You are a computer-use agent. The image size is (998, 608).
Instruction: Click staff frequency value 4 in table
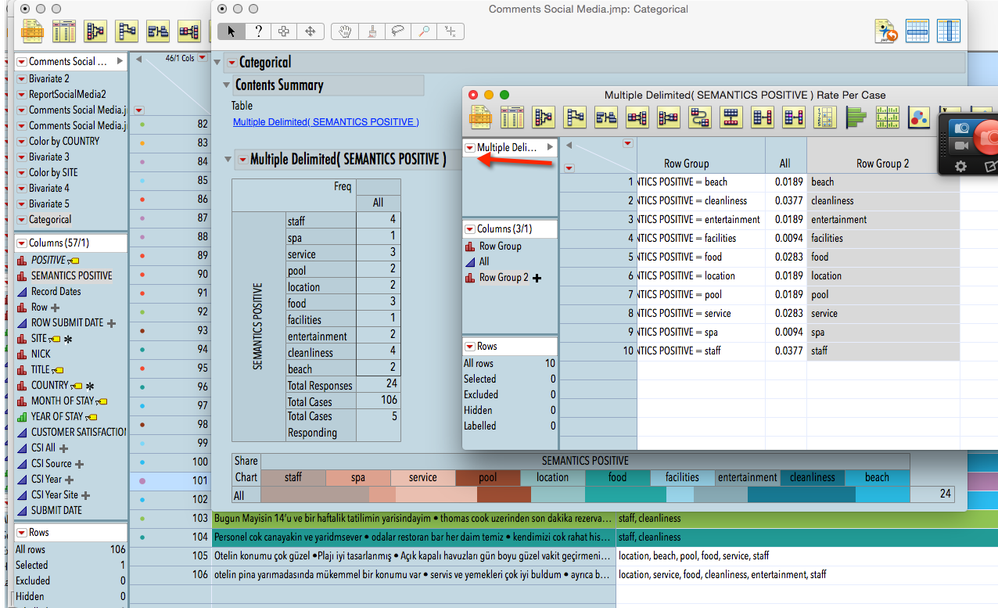click(393, 220)
